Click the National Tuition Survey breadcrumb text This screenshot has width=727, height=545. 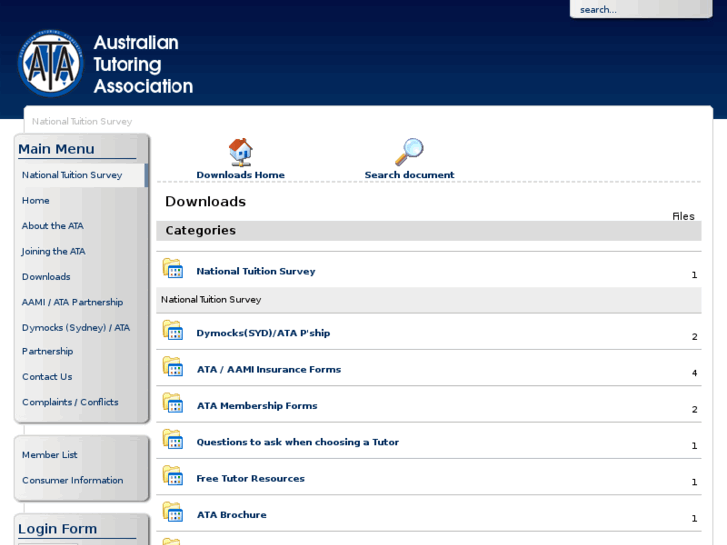click(82, 122)
